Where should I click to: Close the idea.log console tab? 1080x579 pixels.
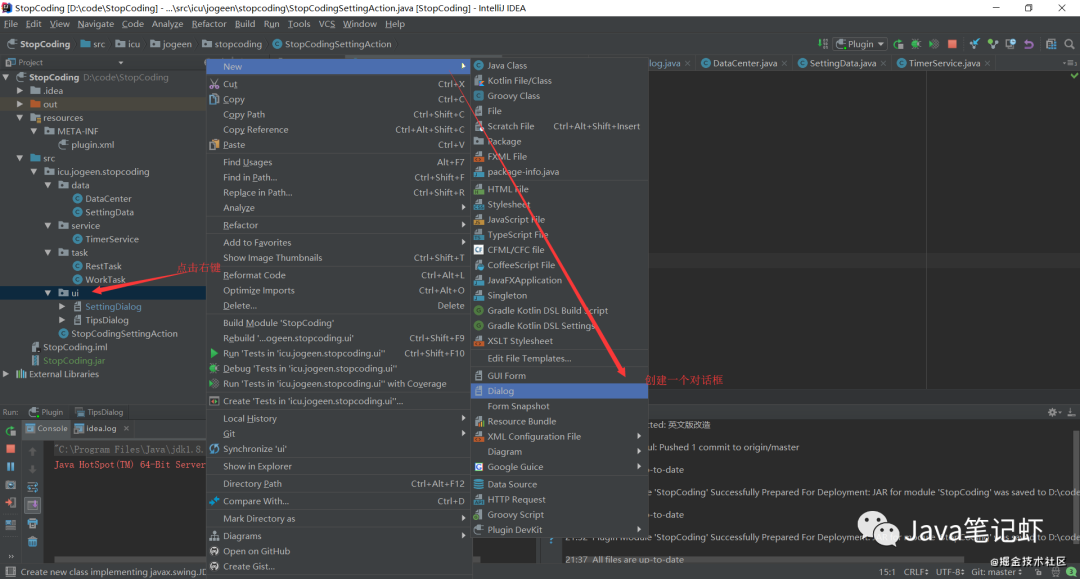click(126, 428)
